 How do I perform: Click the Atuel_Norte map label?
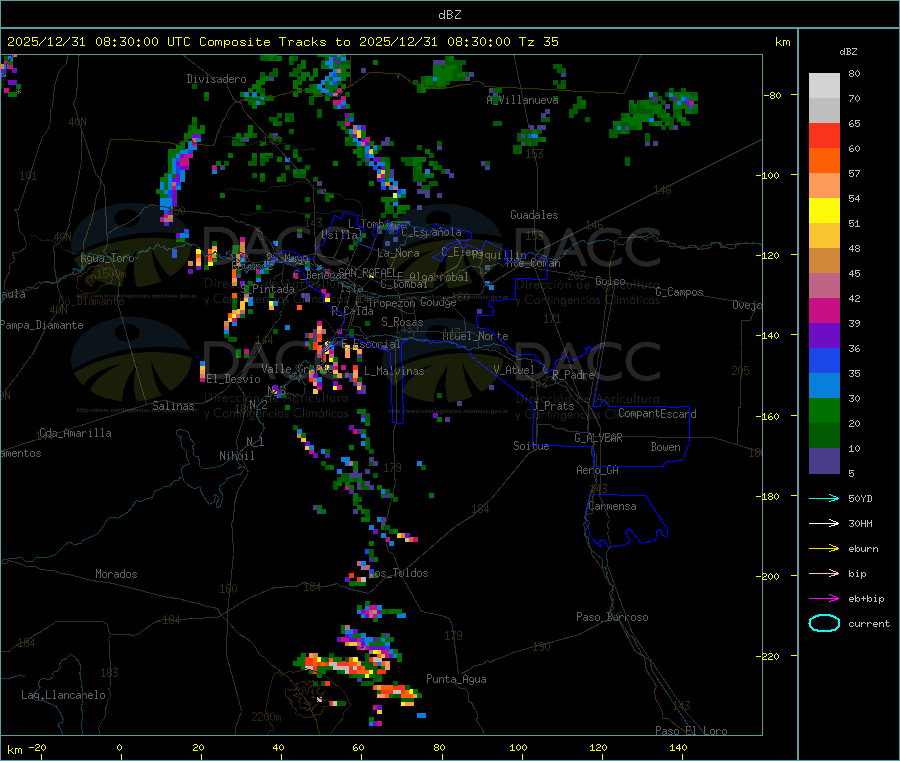tap(475, 336)
